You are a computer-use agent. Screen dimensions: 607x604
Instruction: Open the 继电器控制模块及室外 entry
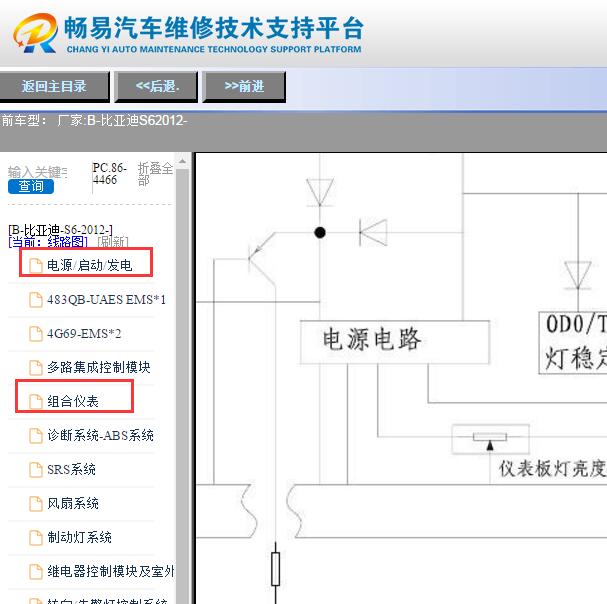coord(111,571)
